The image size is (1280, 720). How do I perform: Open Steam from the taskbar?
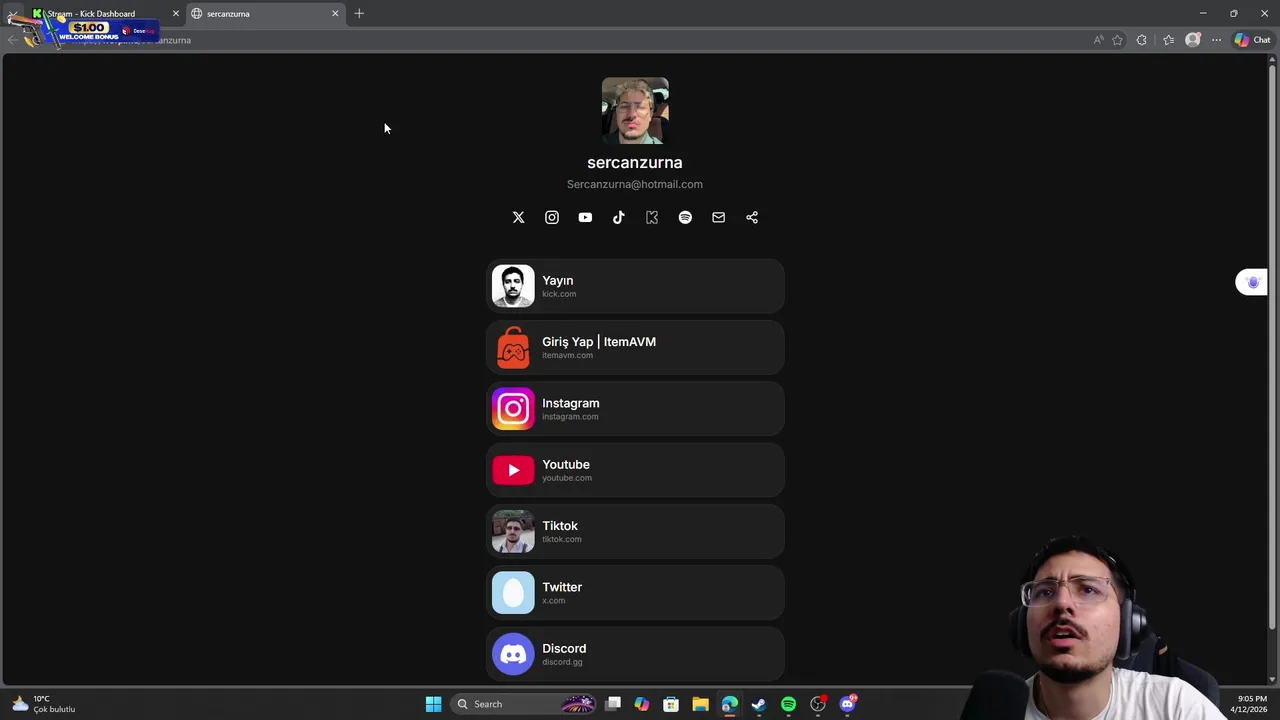759,704
